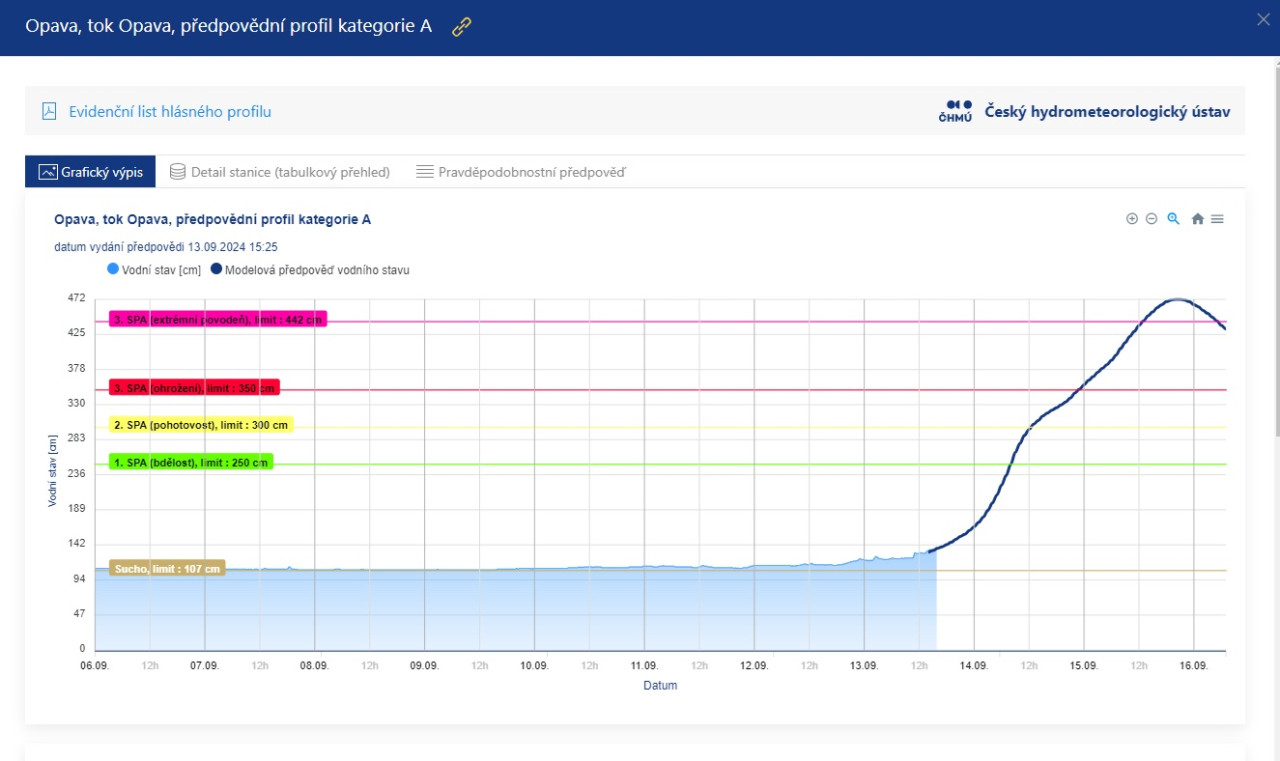The width and height of the screenshot is (1280, 761).
Task: Click the 2. SPA (pohotovost) limit 300 cm label
Action: point(201,425)
